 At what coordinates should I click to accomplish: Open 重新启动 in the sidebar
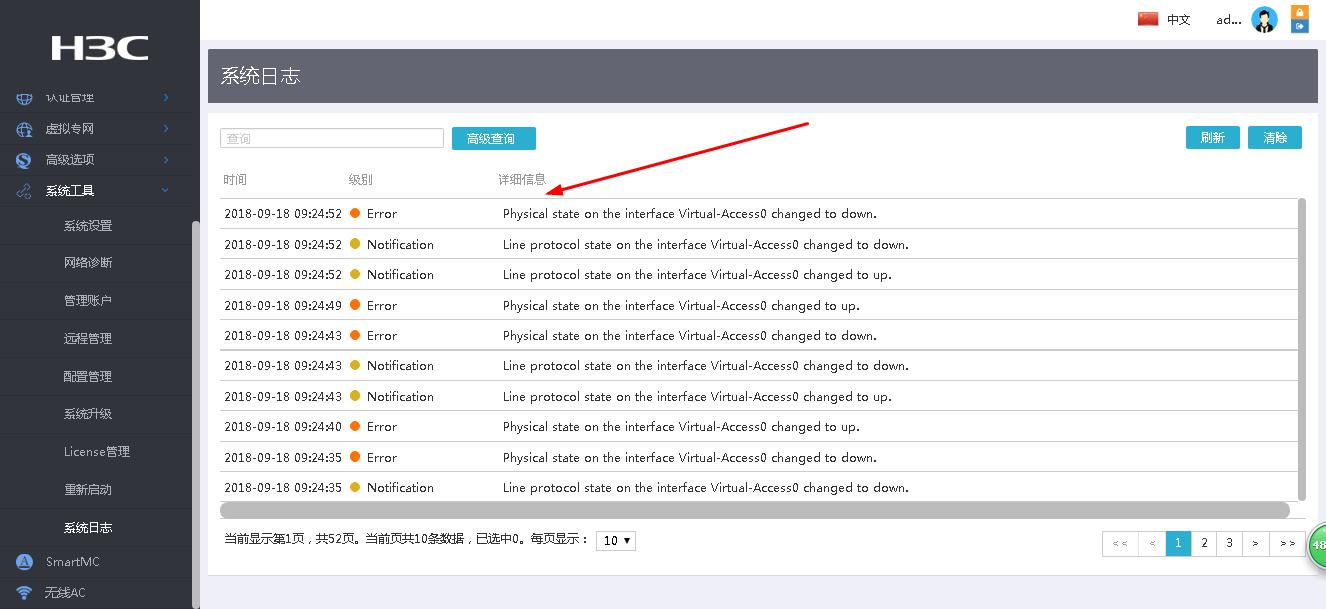click(x=88, y=490)
